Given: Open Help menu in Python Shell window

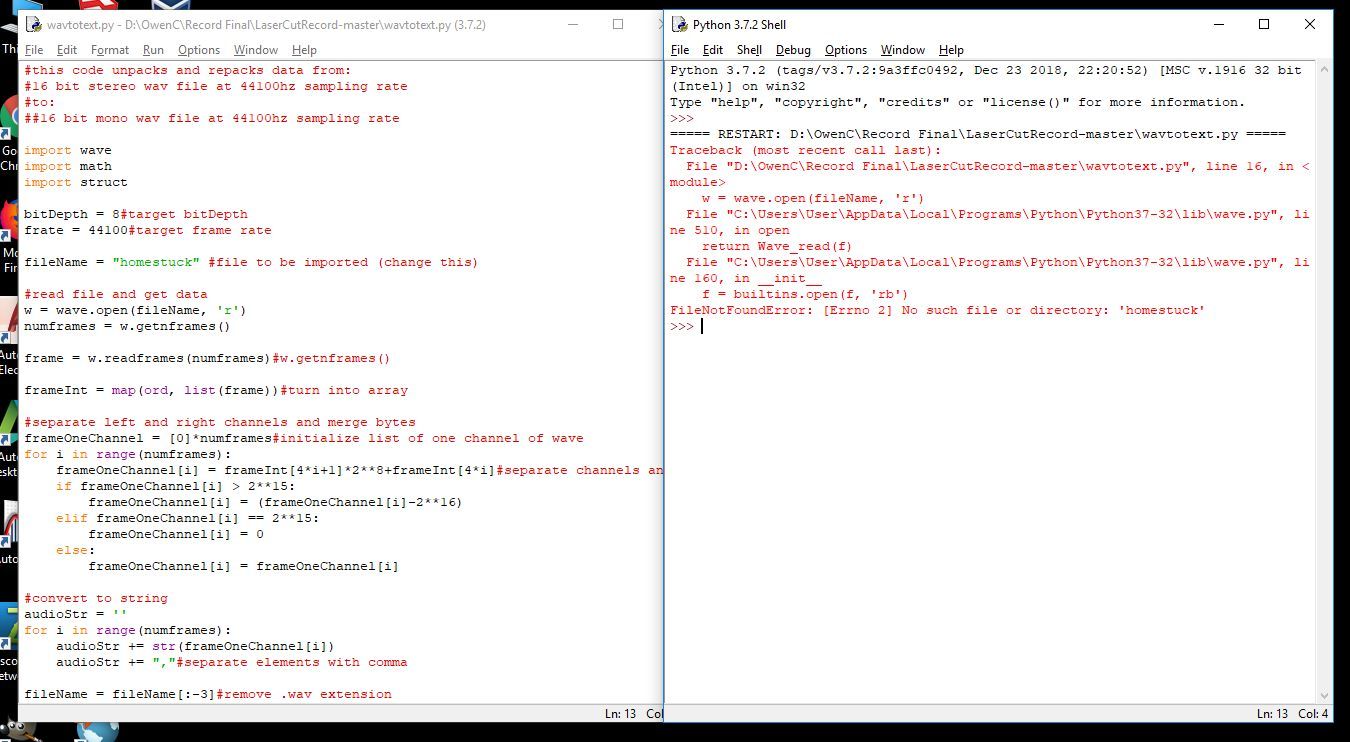Looking at the screenshot, I should (951, 50).
